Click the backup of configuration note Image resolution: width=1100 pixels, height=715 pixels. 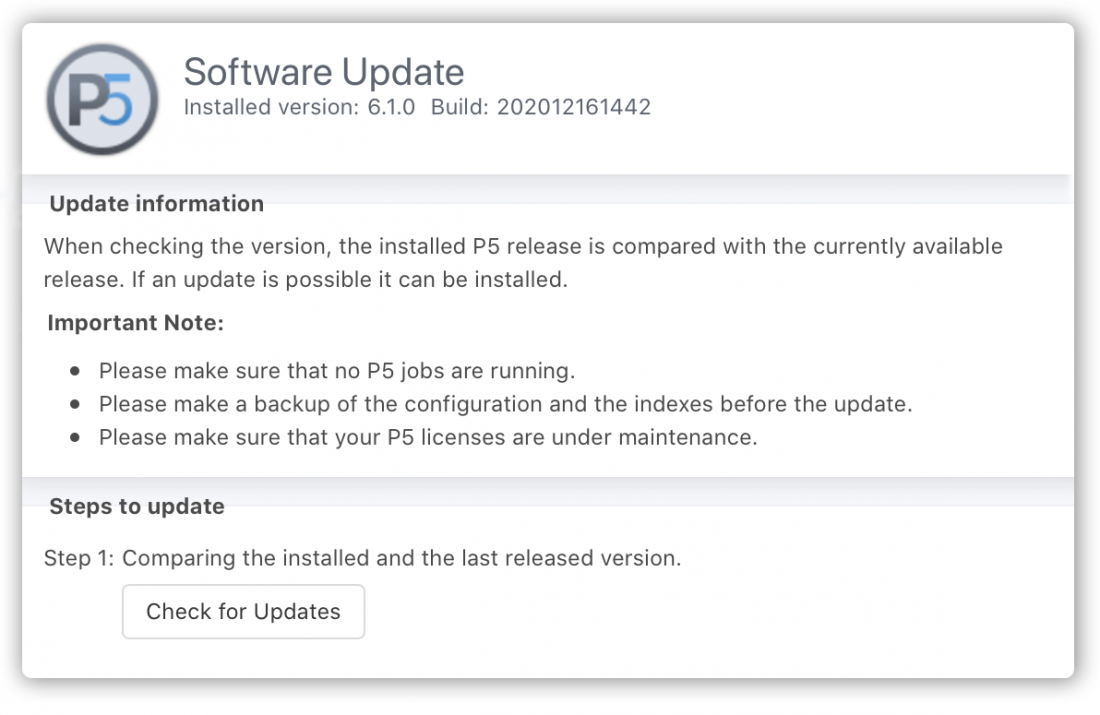click(x=505, y=404)
